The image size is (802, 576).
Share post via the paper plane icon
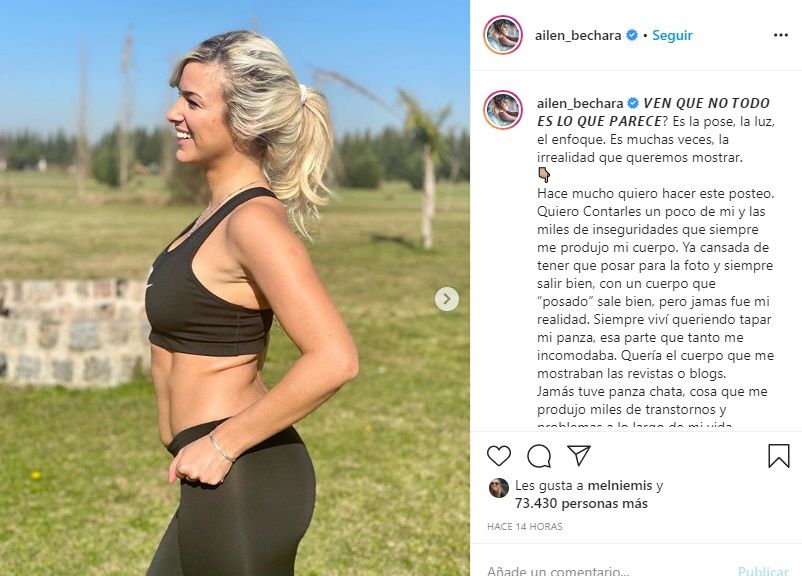pos(579,455)
